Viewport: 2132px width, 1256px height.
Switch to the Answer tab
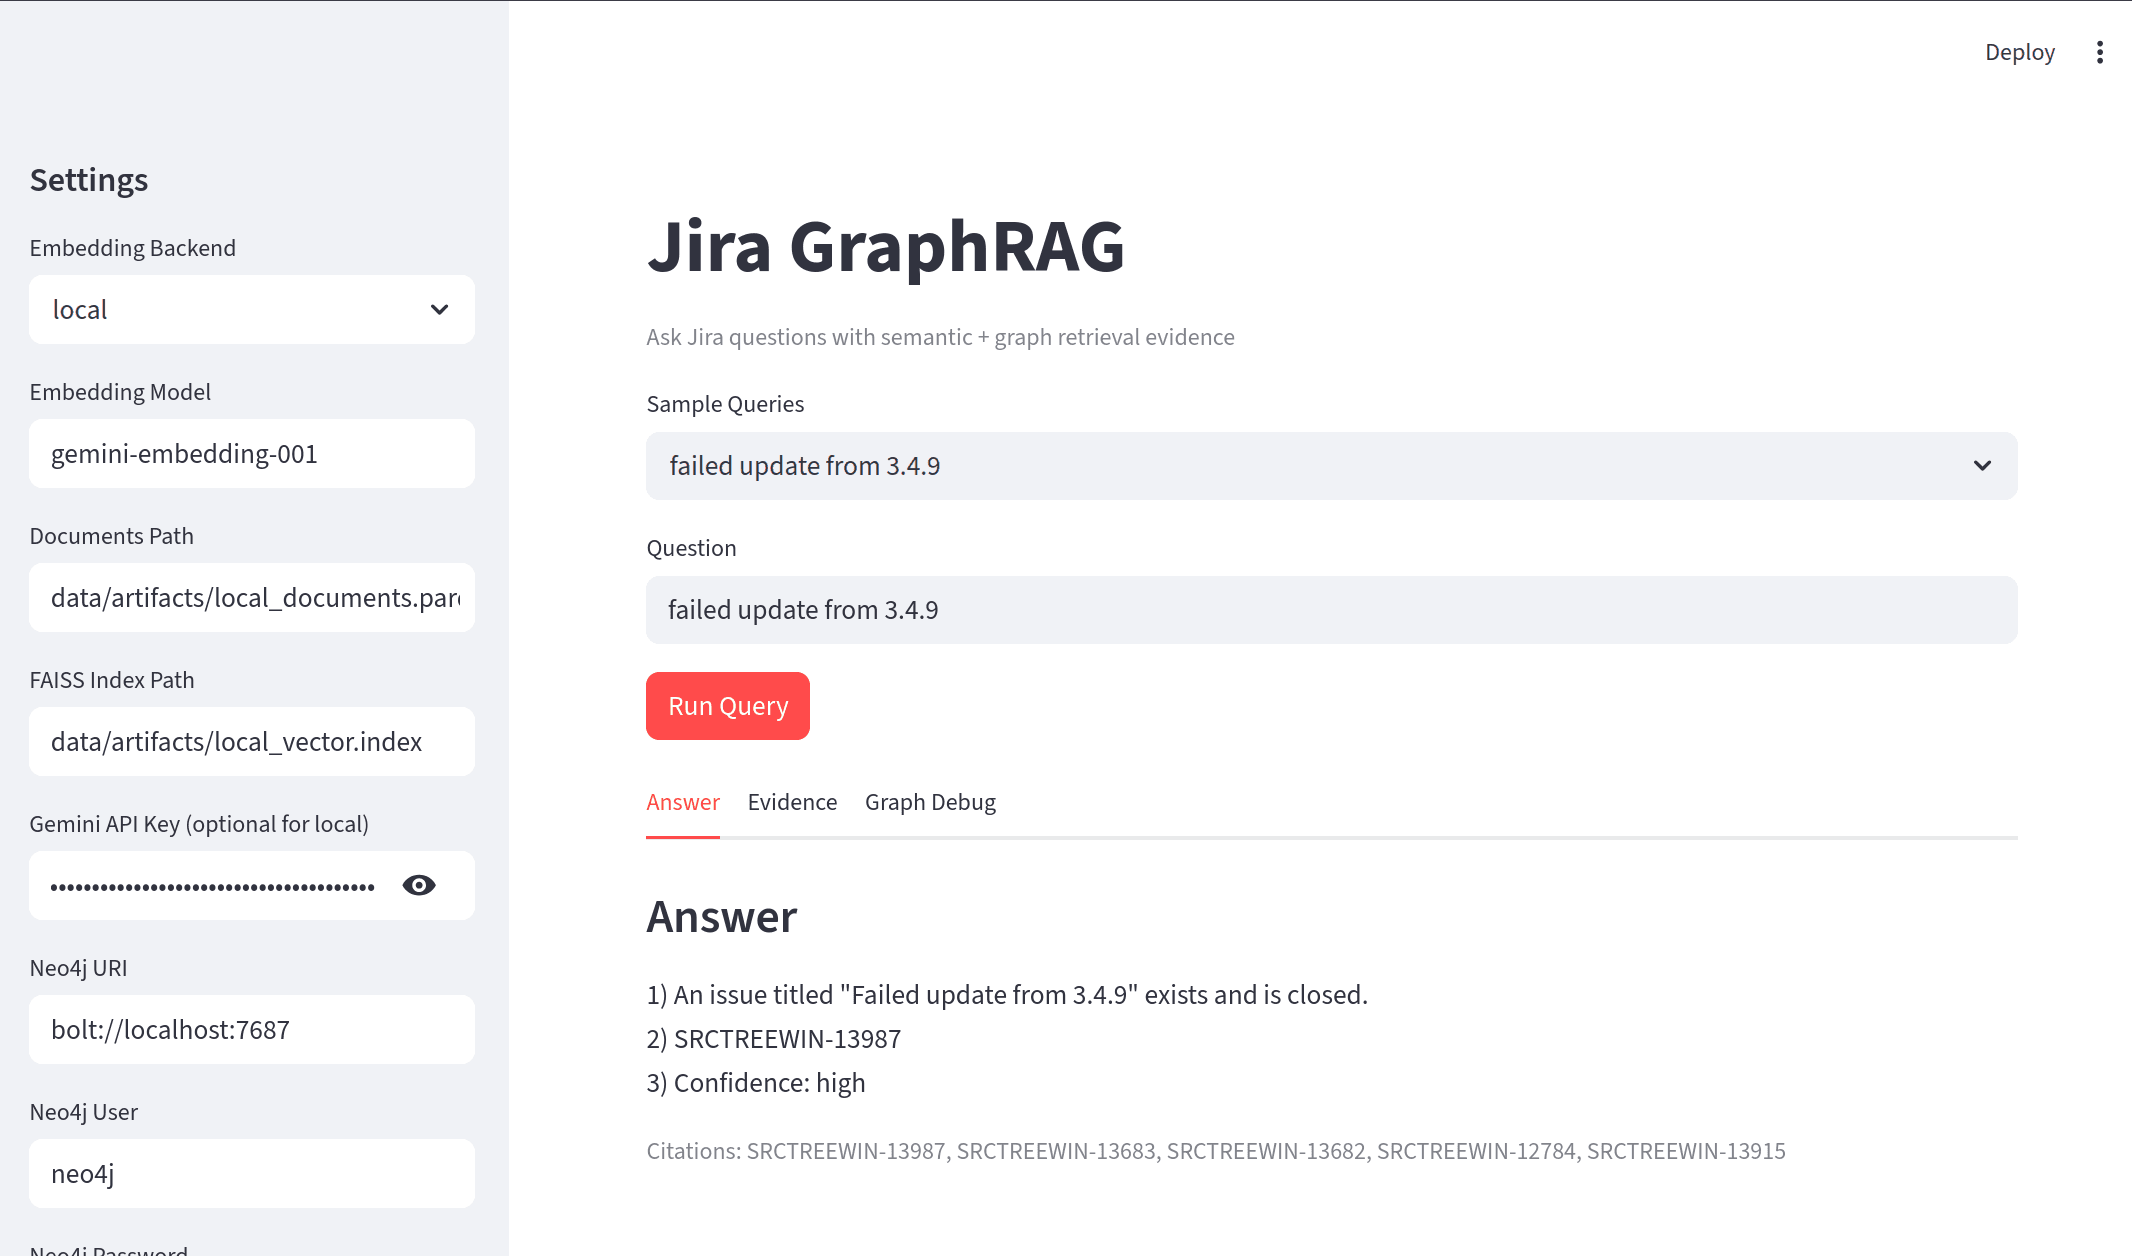pos(683,802)
